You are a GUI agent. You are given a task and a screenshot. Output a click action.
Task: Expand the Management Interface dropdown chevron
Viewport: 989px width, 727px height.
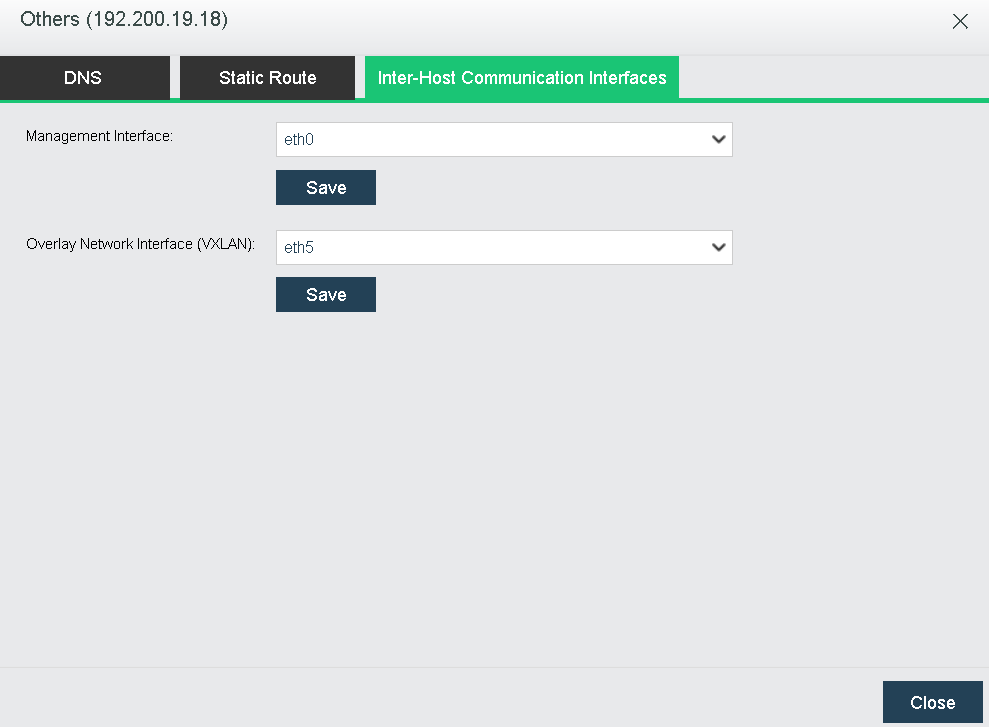click(718, 139)
